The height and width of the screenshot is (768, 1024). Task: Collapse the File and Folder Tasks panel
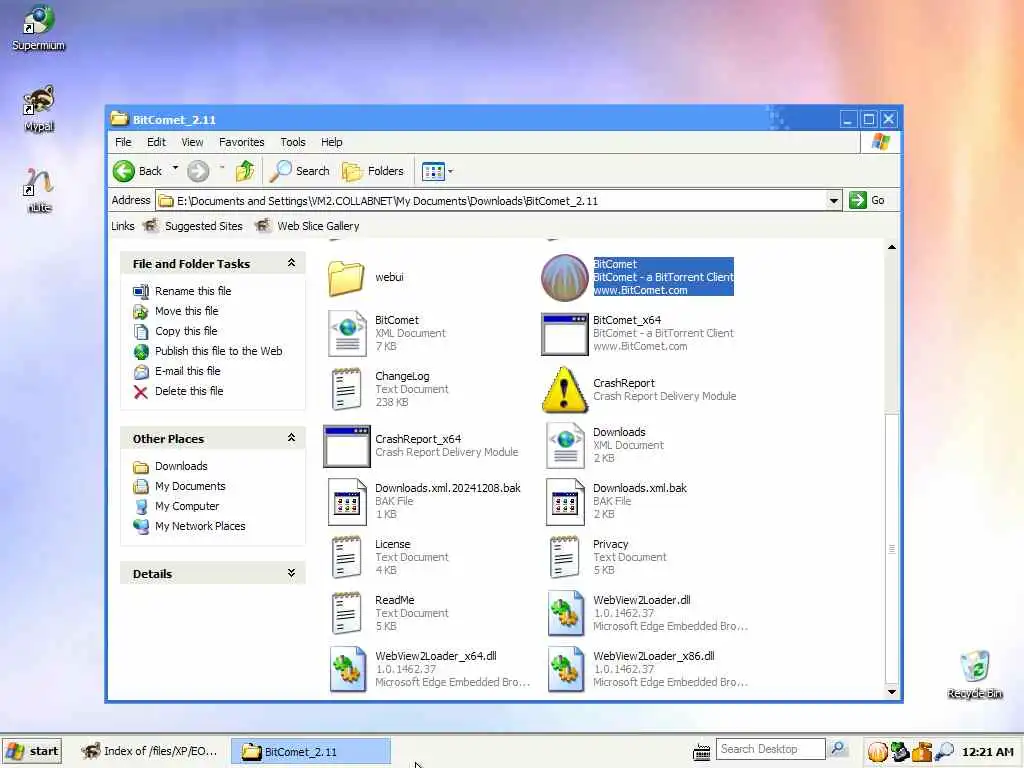click(x=291, y=263)
